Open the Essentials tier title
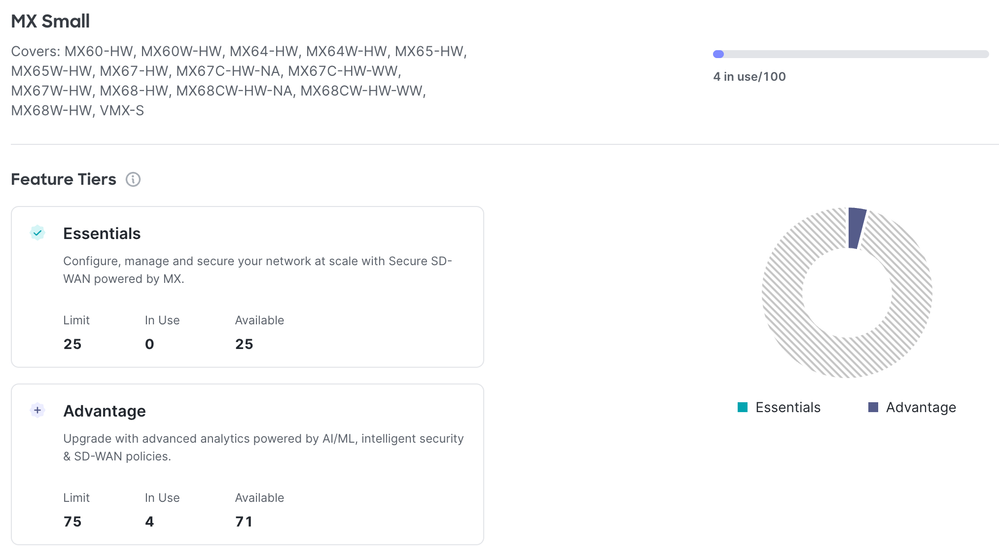 click(x=102, y=233)
